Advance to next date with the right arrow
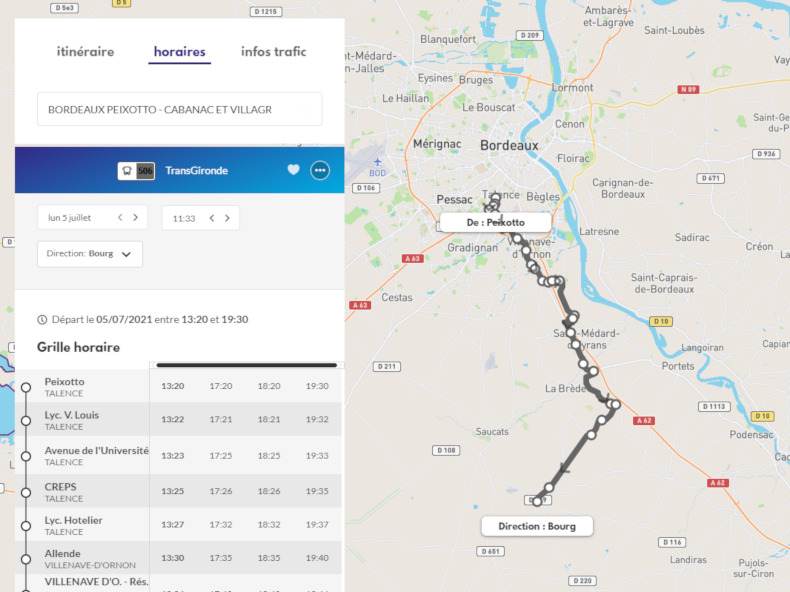This screenshot has height=592, width=790. click(136, 218)
